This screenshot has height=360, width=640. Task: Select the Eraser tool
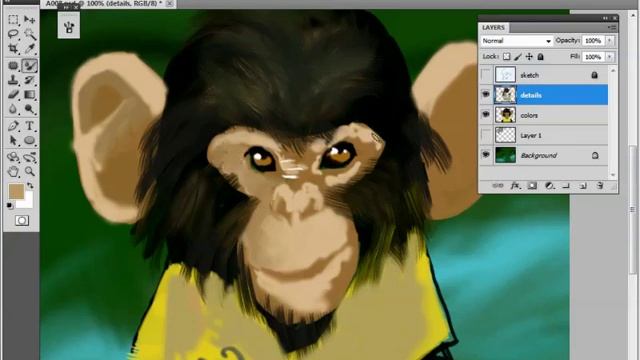coord(13,95)
